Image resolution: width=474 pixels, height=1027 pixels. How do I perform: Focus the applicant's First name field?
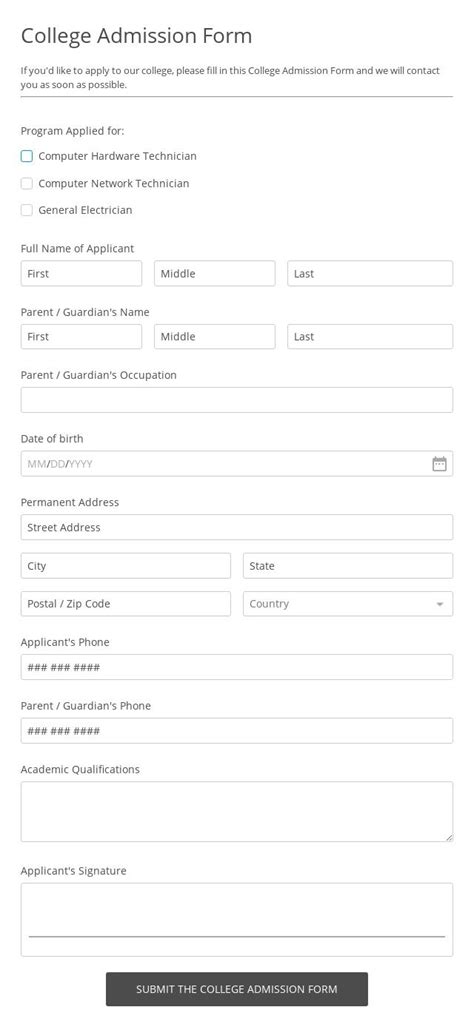81,274
